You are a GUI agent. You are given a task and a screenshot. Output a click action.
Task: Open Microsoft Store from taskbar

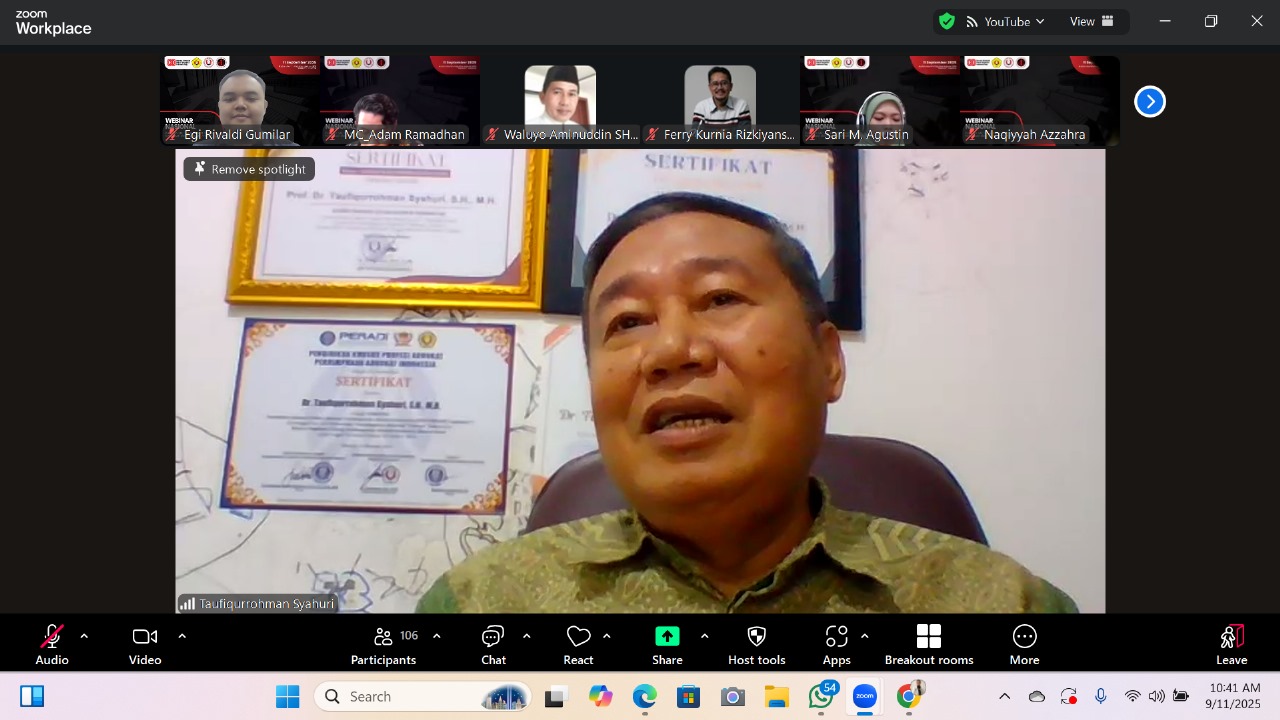(689, 697)
